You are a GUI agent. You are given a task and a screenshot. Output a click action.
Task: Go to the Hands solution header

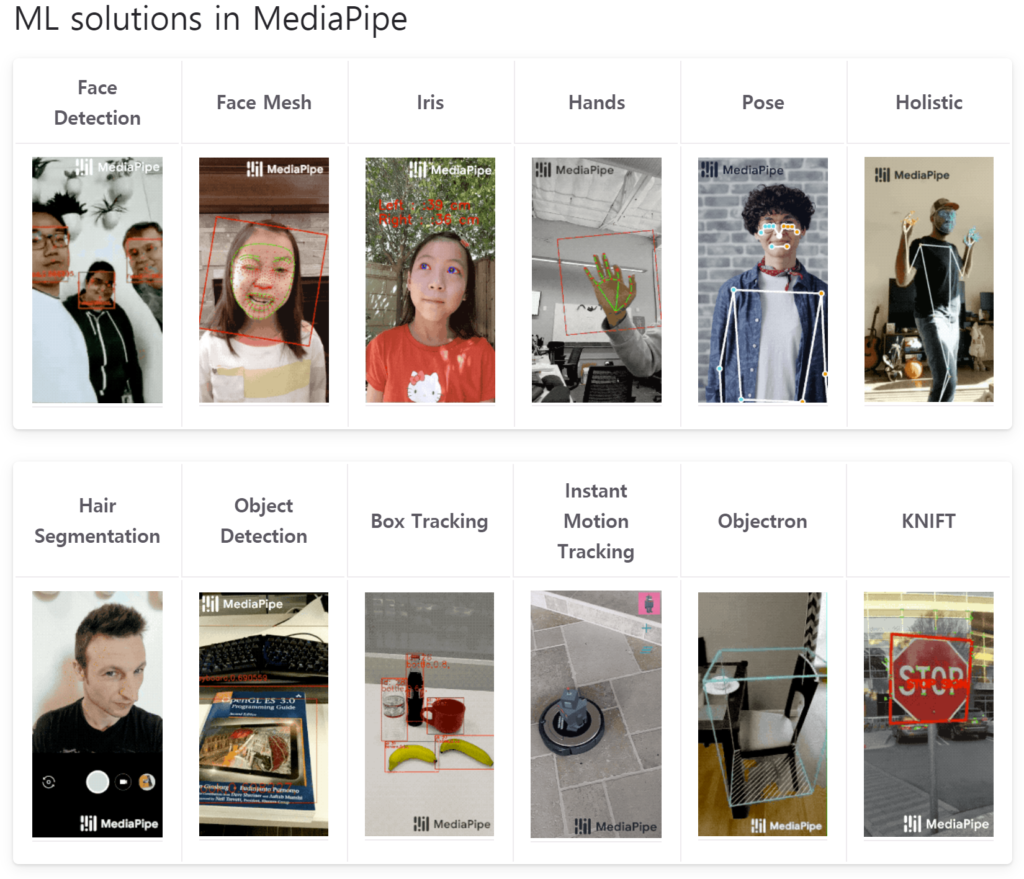(x=596, y=103)
